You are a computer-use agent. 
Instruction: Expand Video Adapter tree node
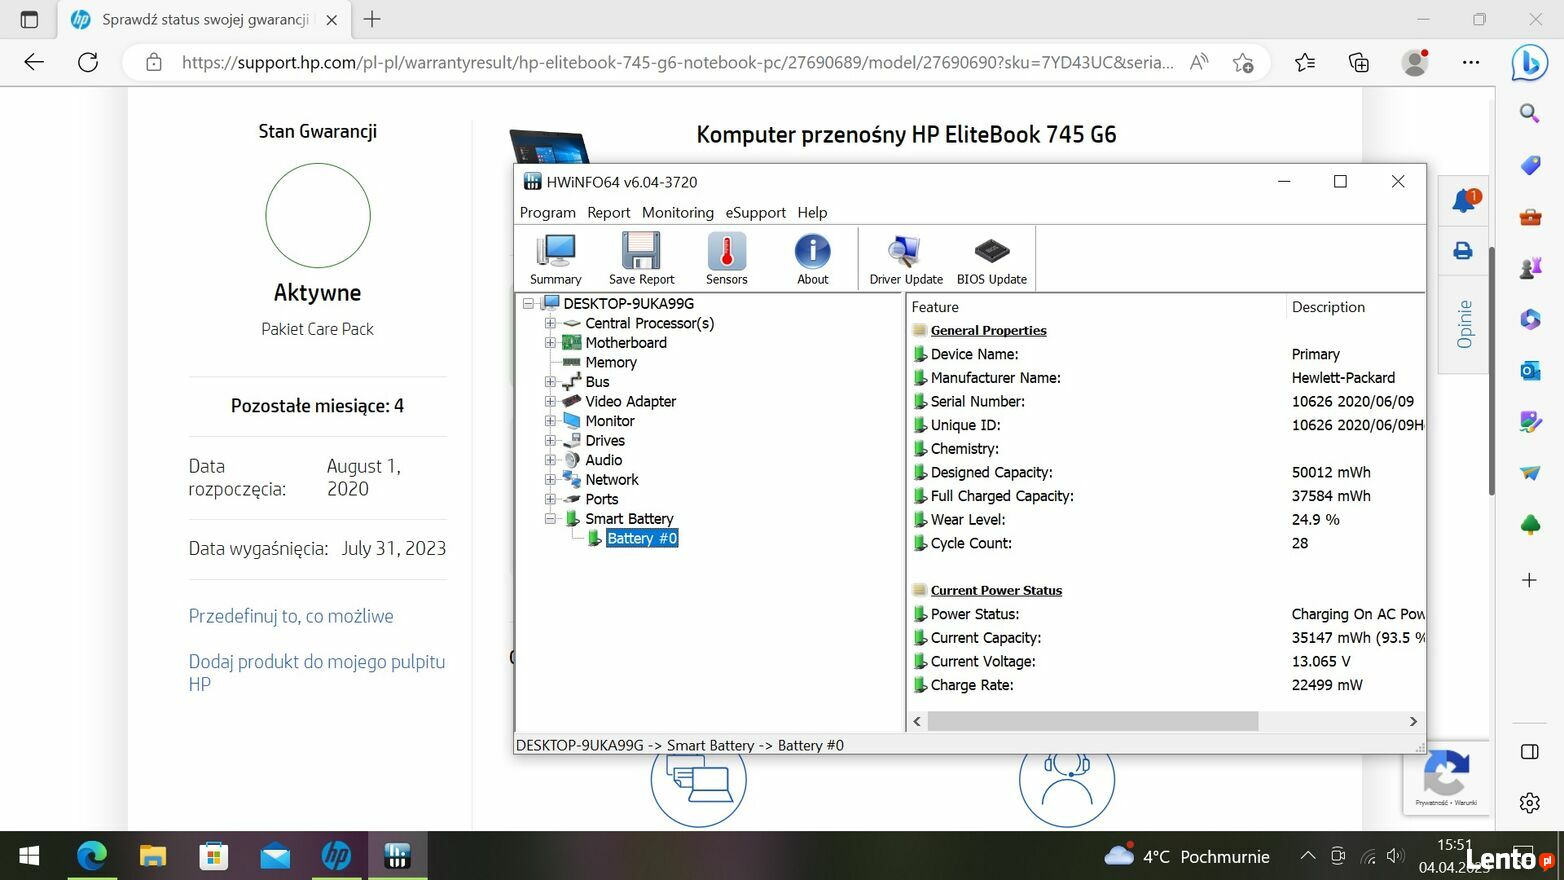pyautogui.click(x=550, y=401)
